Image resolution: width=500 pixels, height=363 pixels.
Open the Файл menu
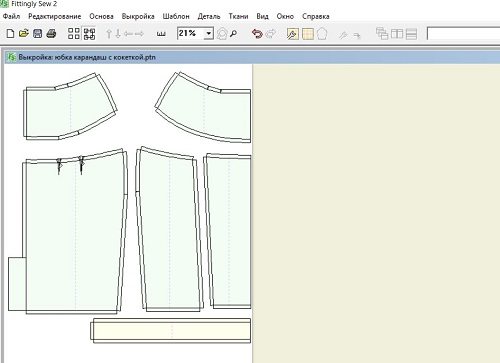[11, 16]
